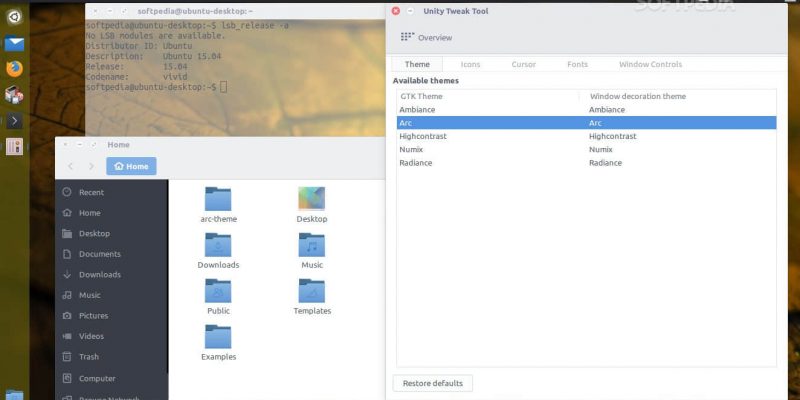Image resolution: width=800 pixels, height=400 pixels.
Task: Select the Ambiance GTK theme row
Action: 586,110
